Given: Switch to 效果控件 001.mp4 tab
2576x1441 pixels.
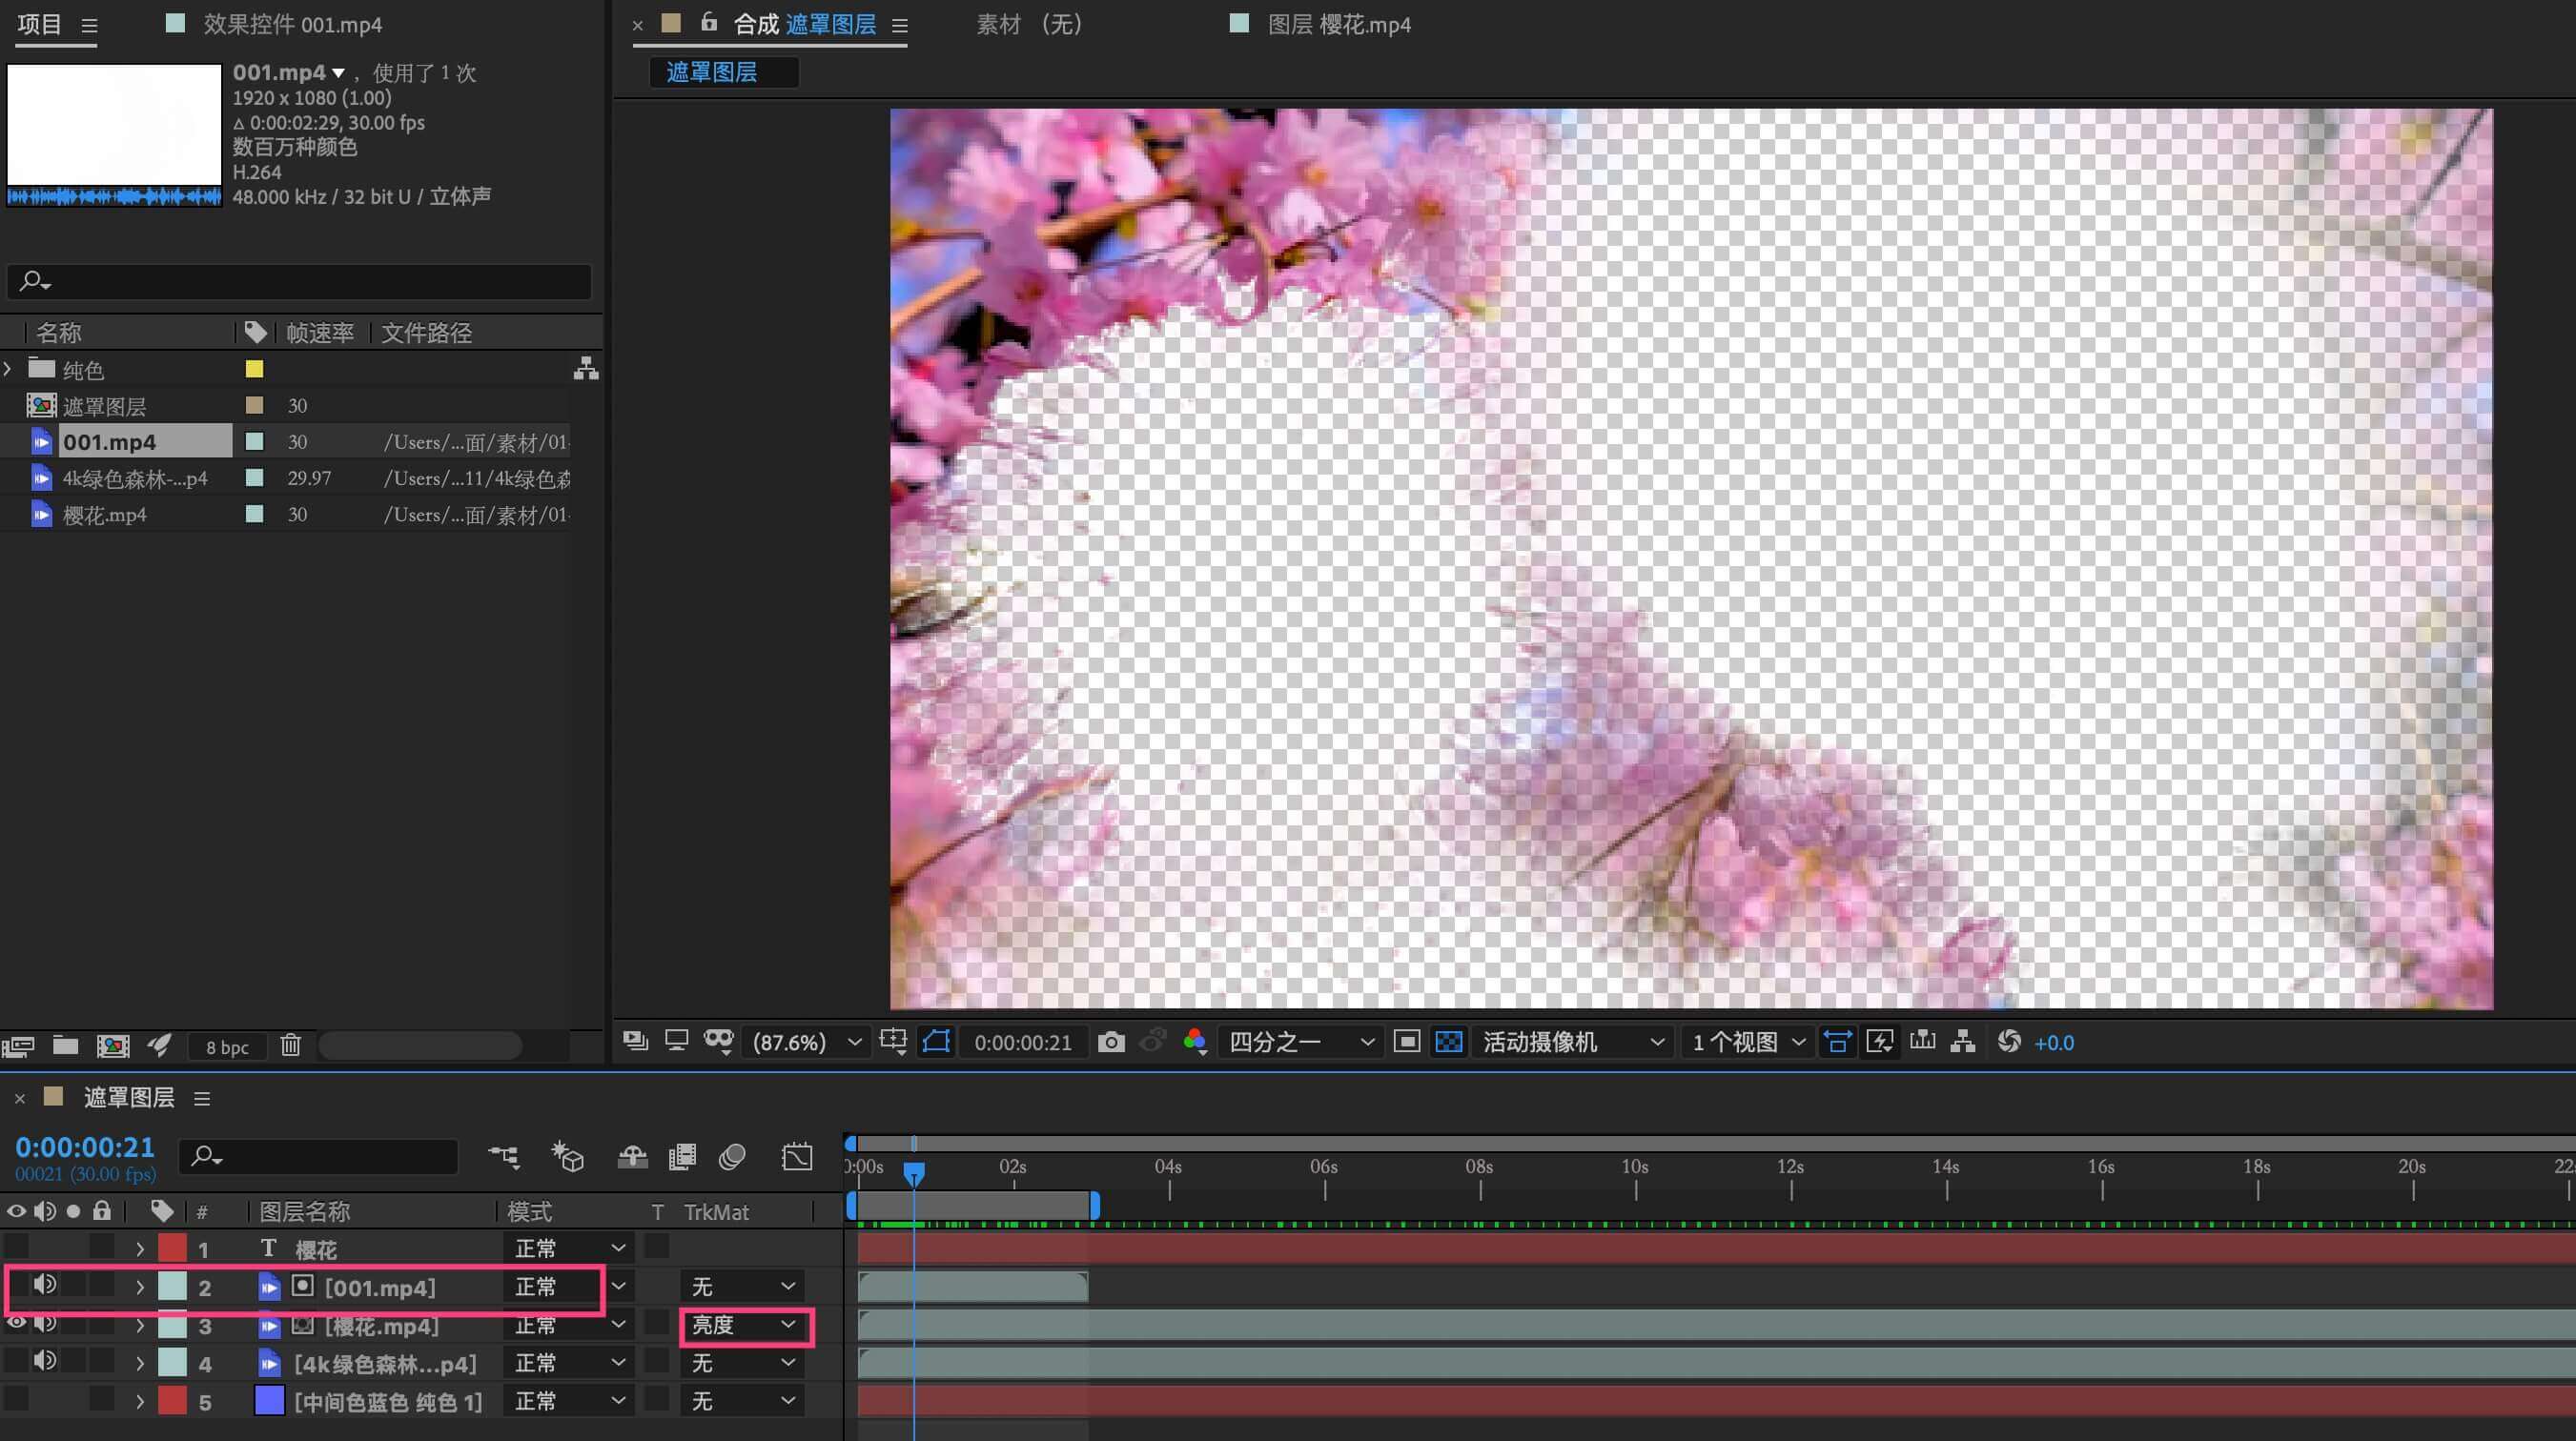Looking at the screenshot, I should coord(292,24).
